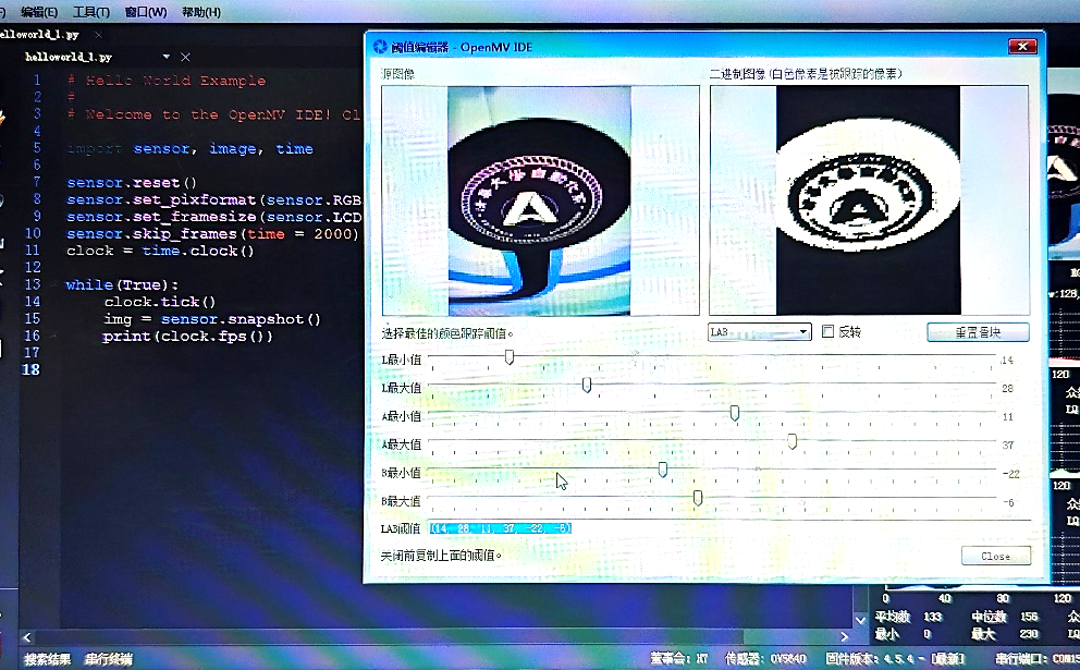Click the A最大值 value 37

click(x=1007, y=445)
